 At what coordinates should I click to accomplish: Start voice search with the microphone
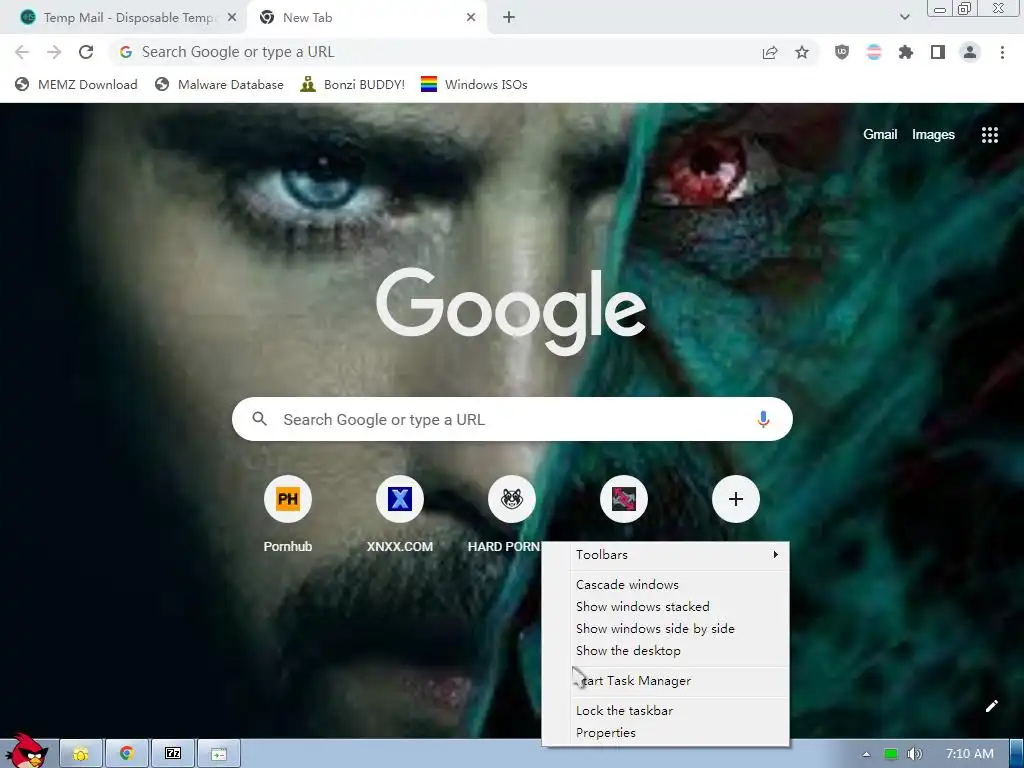click(763, 419)
